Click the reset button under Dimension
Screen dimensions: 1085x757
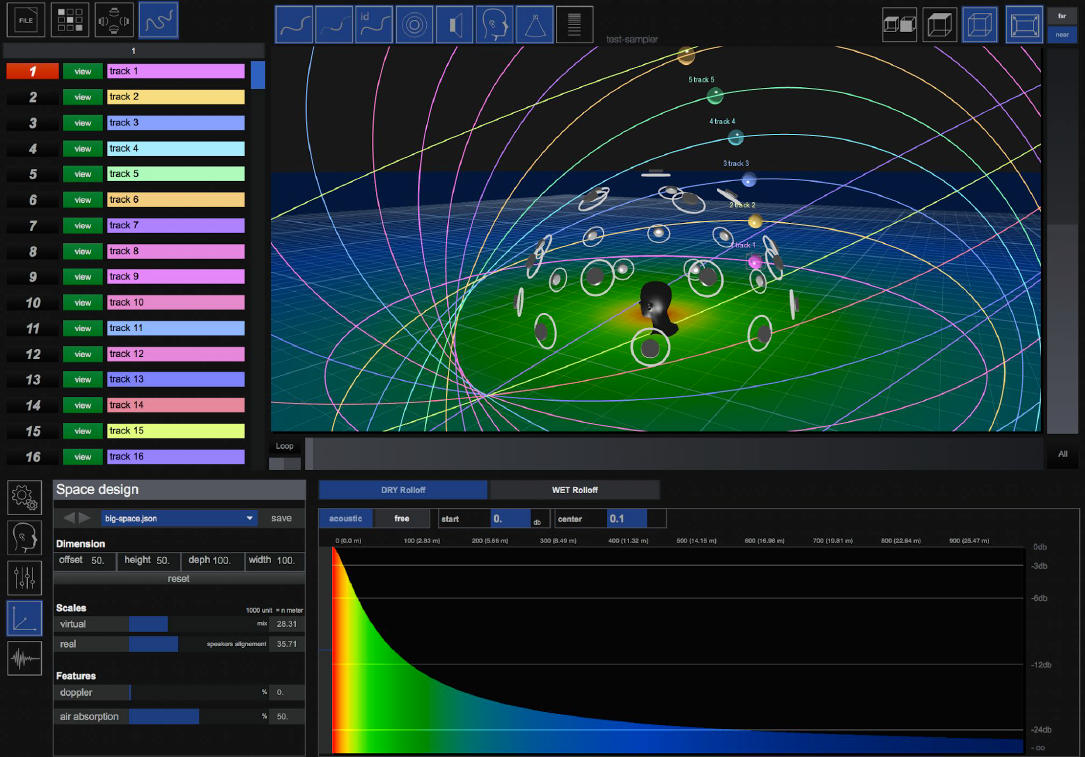point(178,578)
